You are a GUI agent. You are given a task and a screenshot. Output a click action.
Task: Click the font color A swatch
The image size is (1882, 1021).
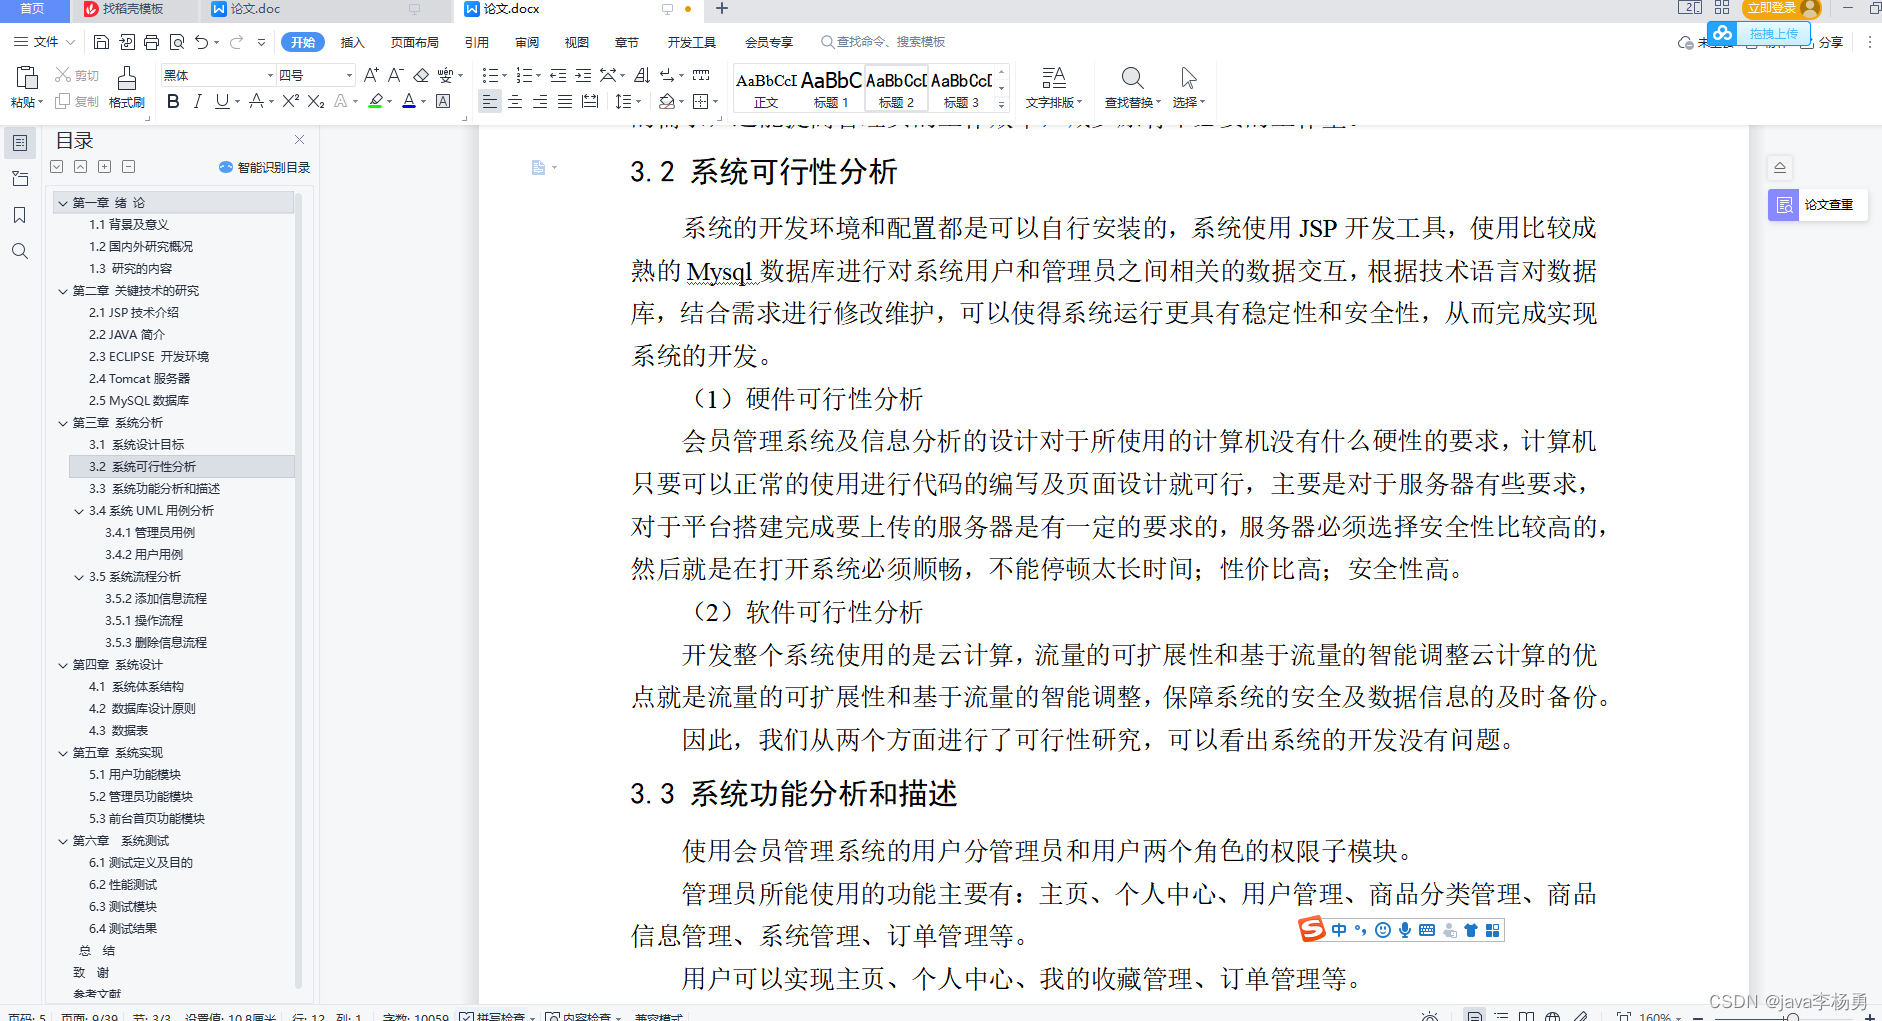(x=409, y=101)
